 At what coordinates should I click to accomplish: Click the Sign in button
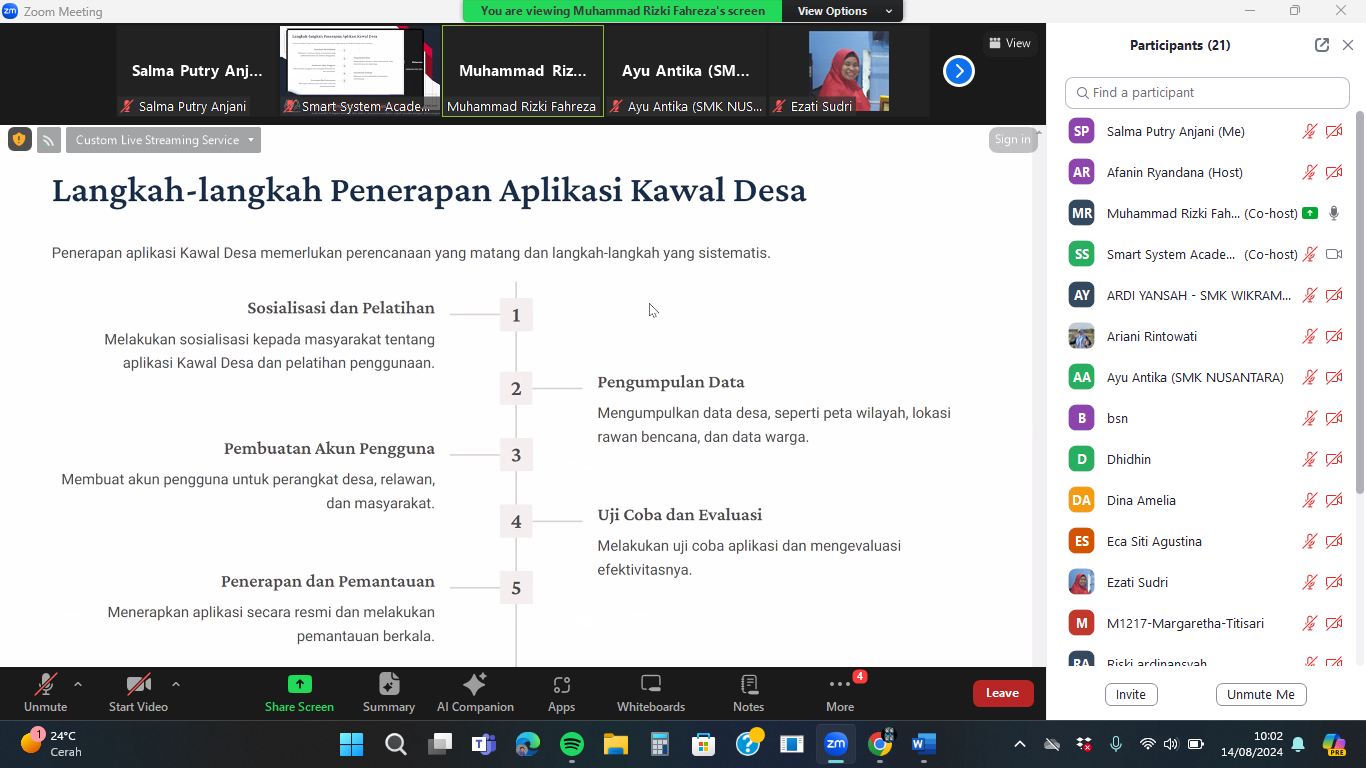tap(1013, 140)
